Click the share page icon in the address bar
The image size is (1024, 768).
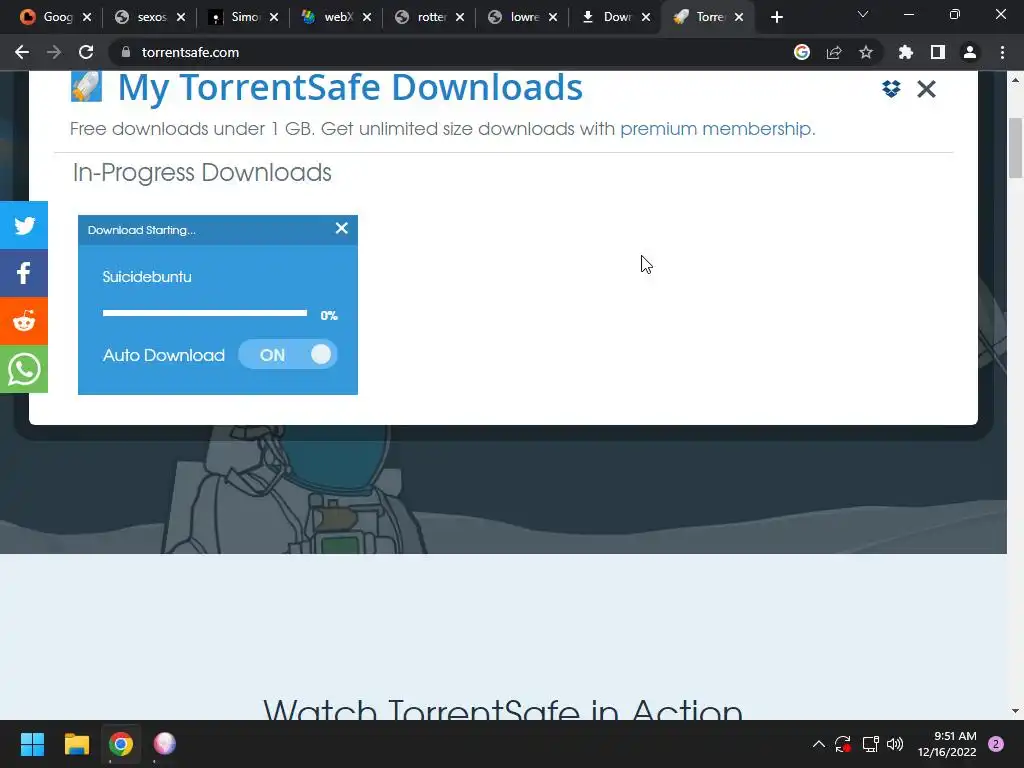834,52
